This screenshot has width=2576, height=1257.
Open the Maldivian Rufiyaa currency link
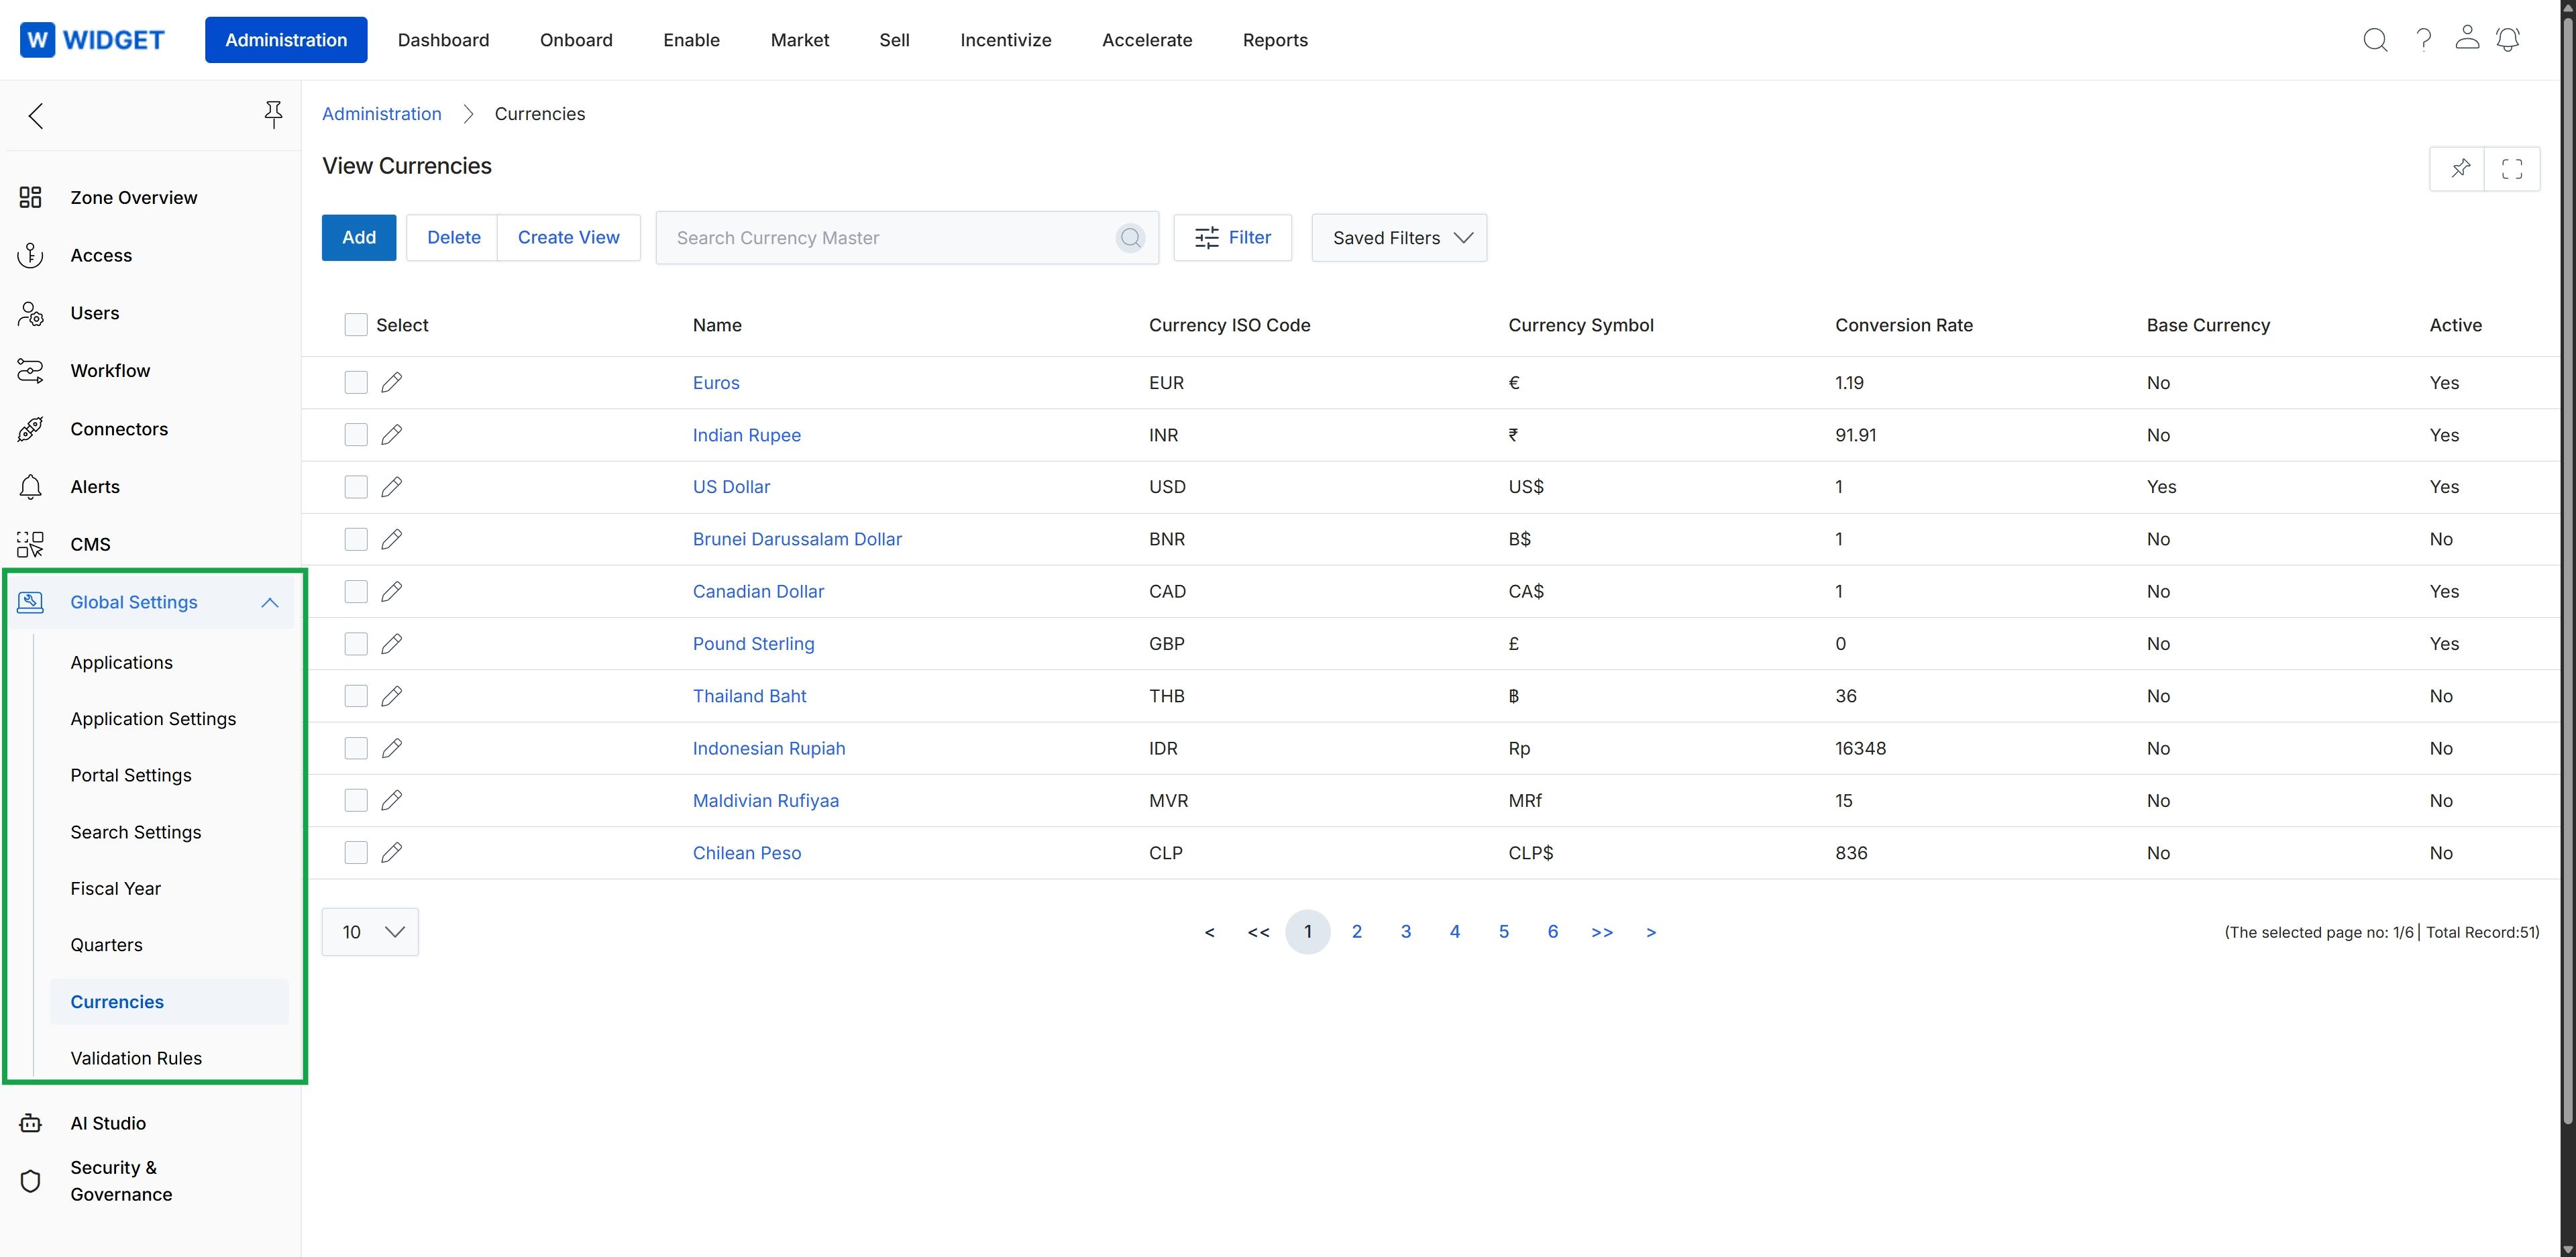click(766, 801)
